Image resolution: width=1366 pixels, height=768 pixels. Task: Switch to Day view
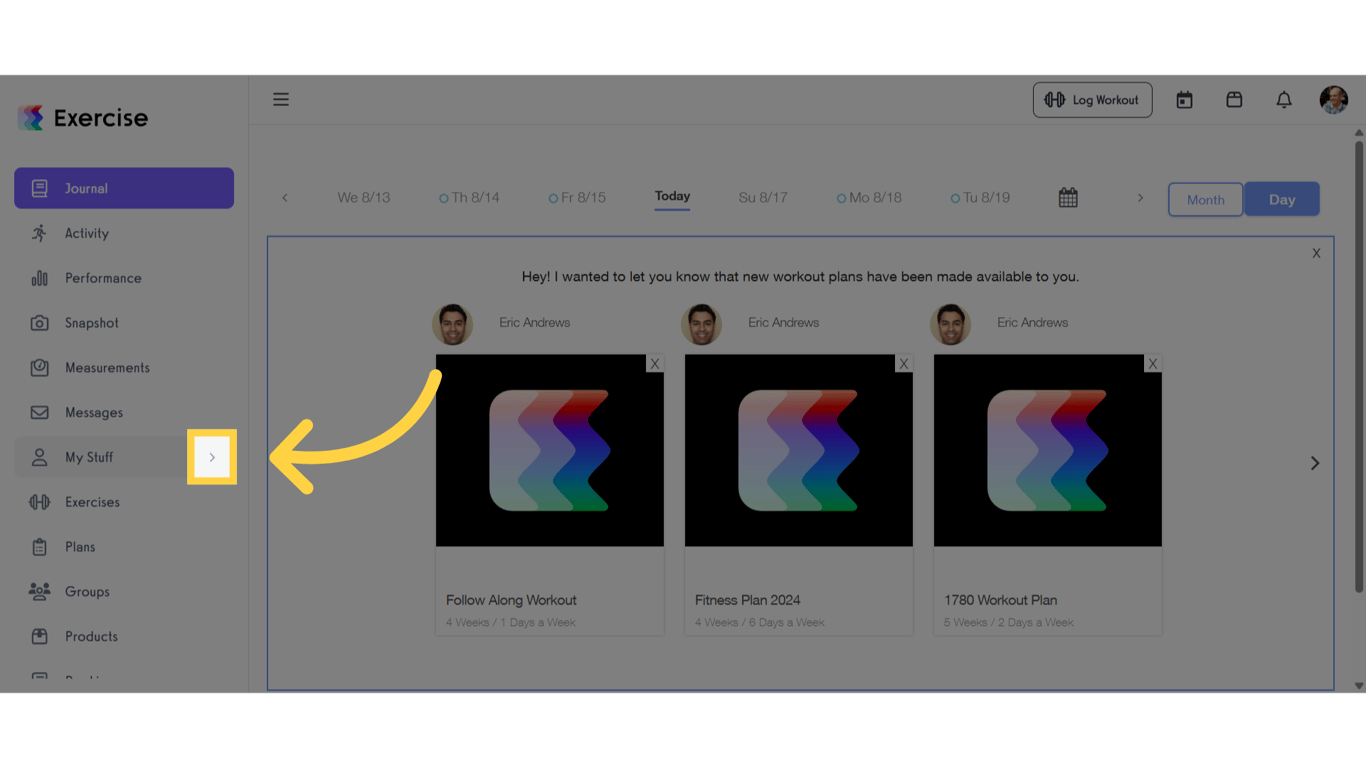coord(1282,199)
